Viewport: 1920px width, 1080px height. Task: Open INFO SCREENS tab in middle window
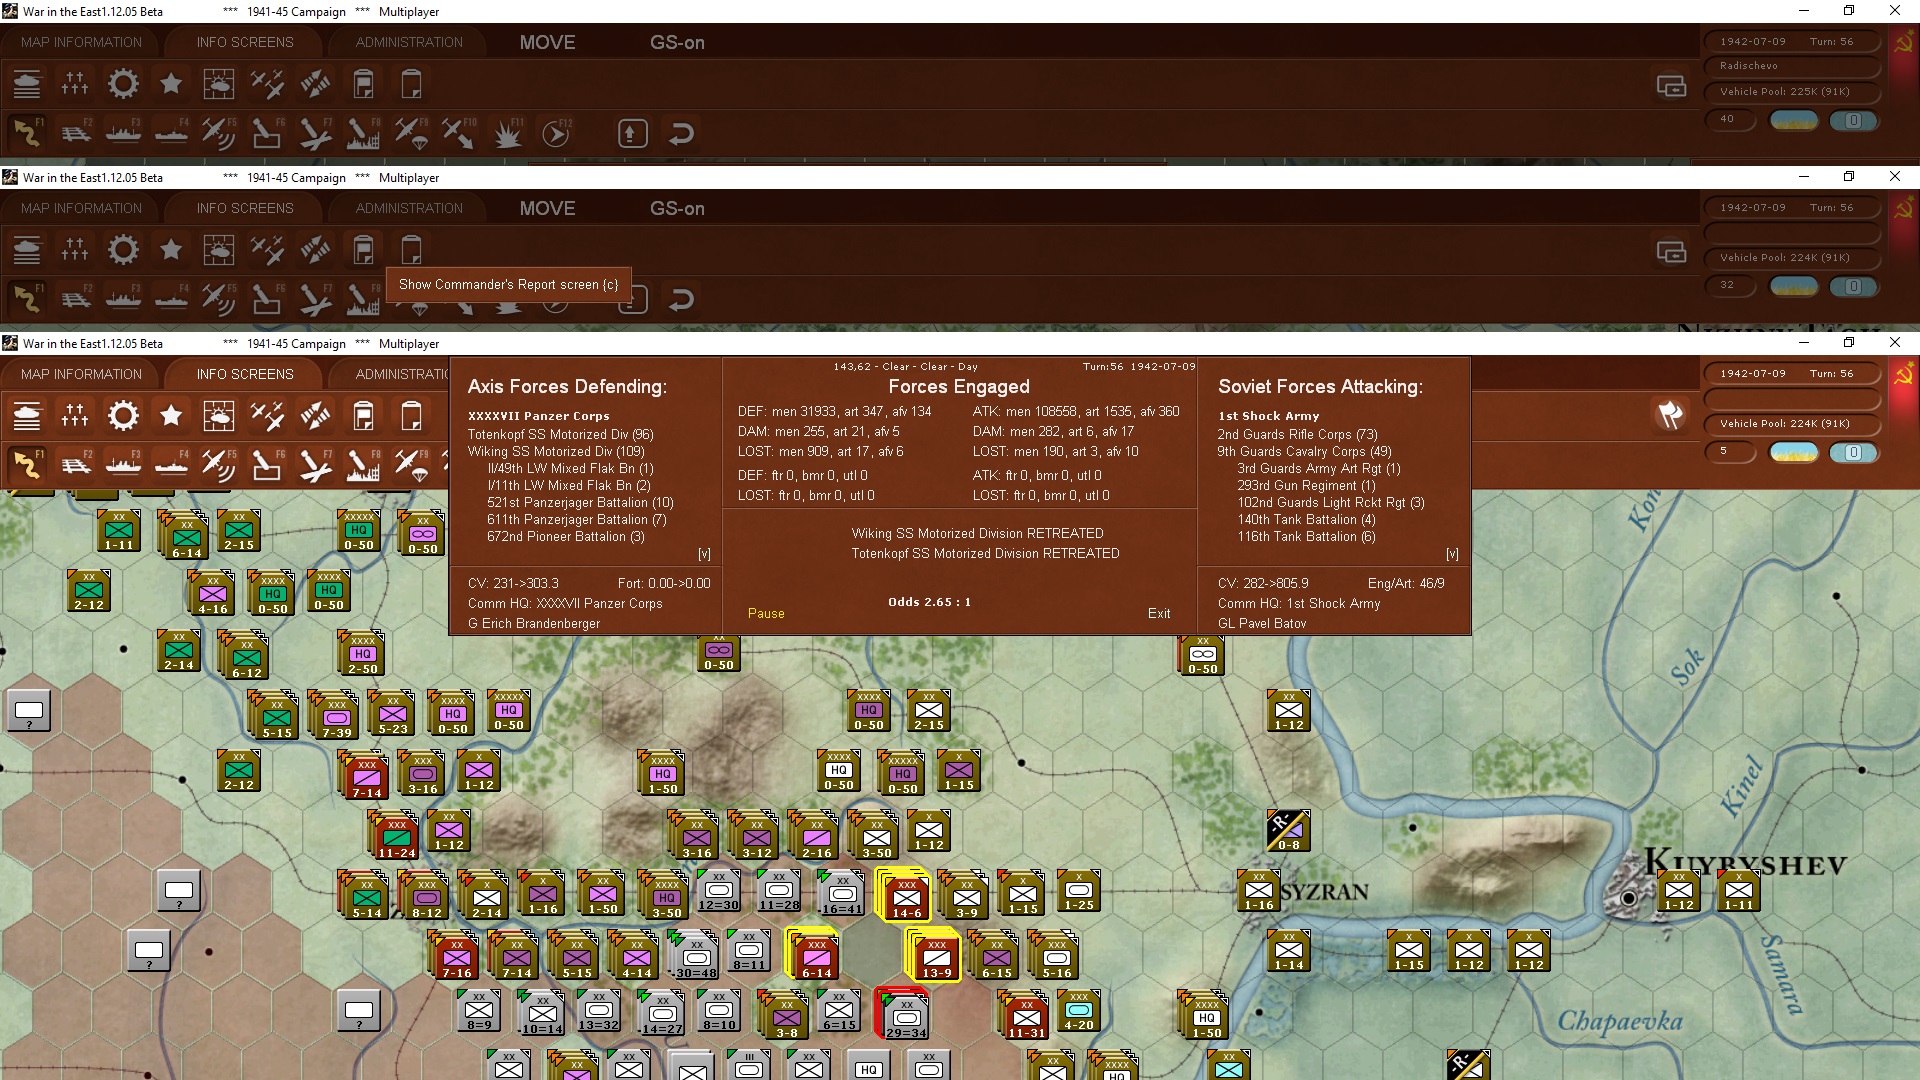point(245,208)
